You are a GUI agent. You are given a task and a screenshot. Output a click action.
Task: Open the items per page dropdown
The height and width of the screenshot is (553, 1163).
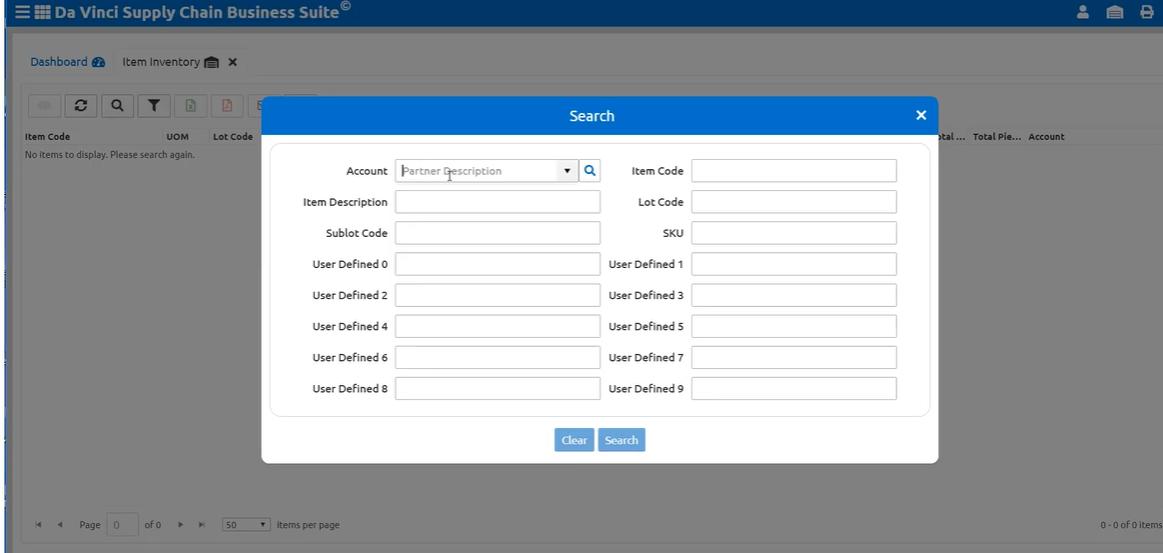click(x=246, y=525)
